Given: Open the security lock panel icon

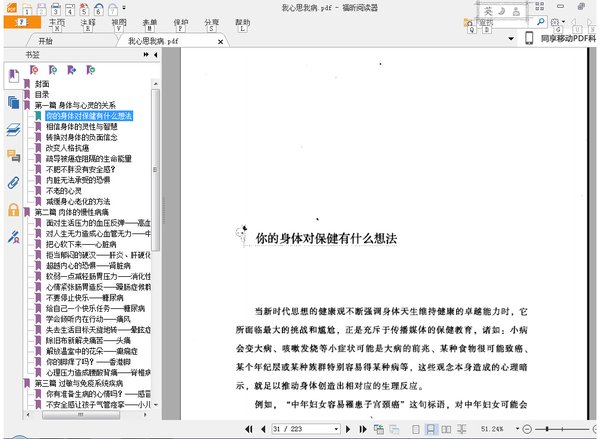Looking at the screenshot, I should pos(13,210).
